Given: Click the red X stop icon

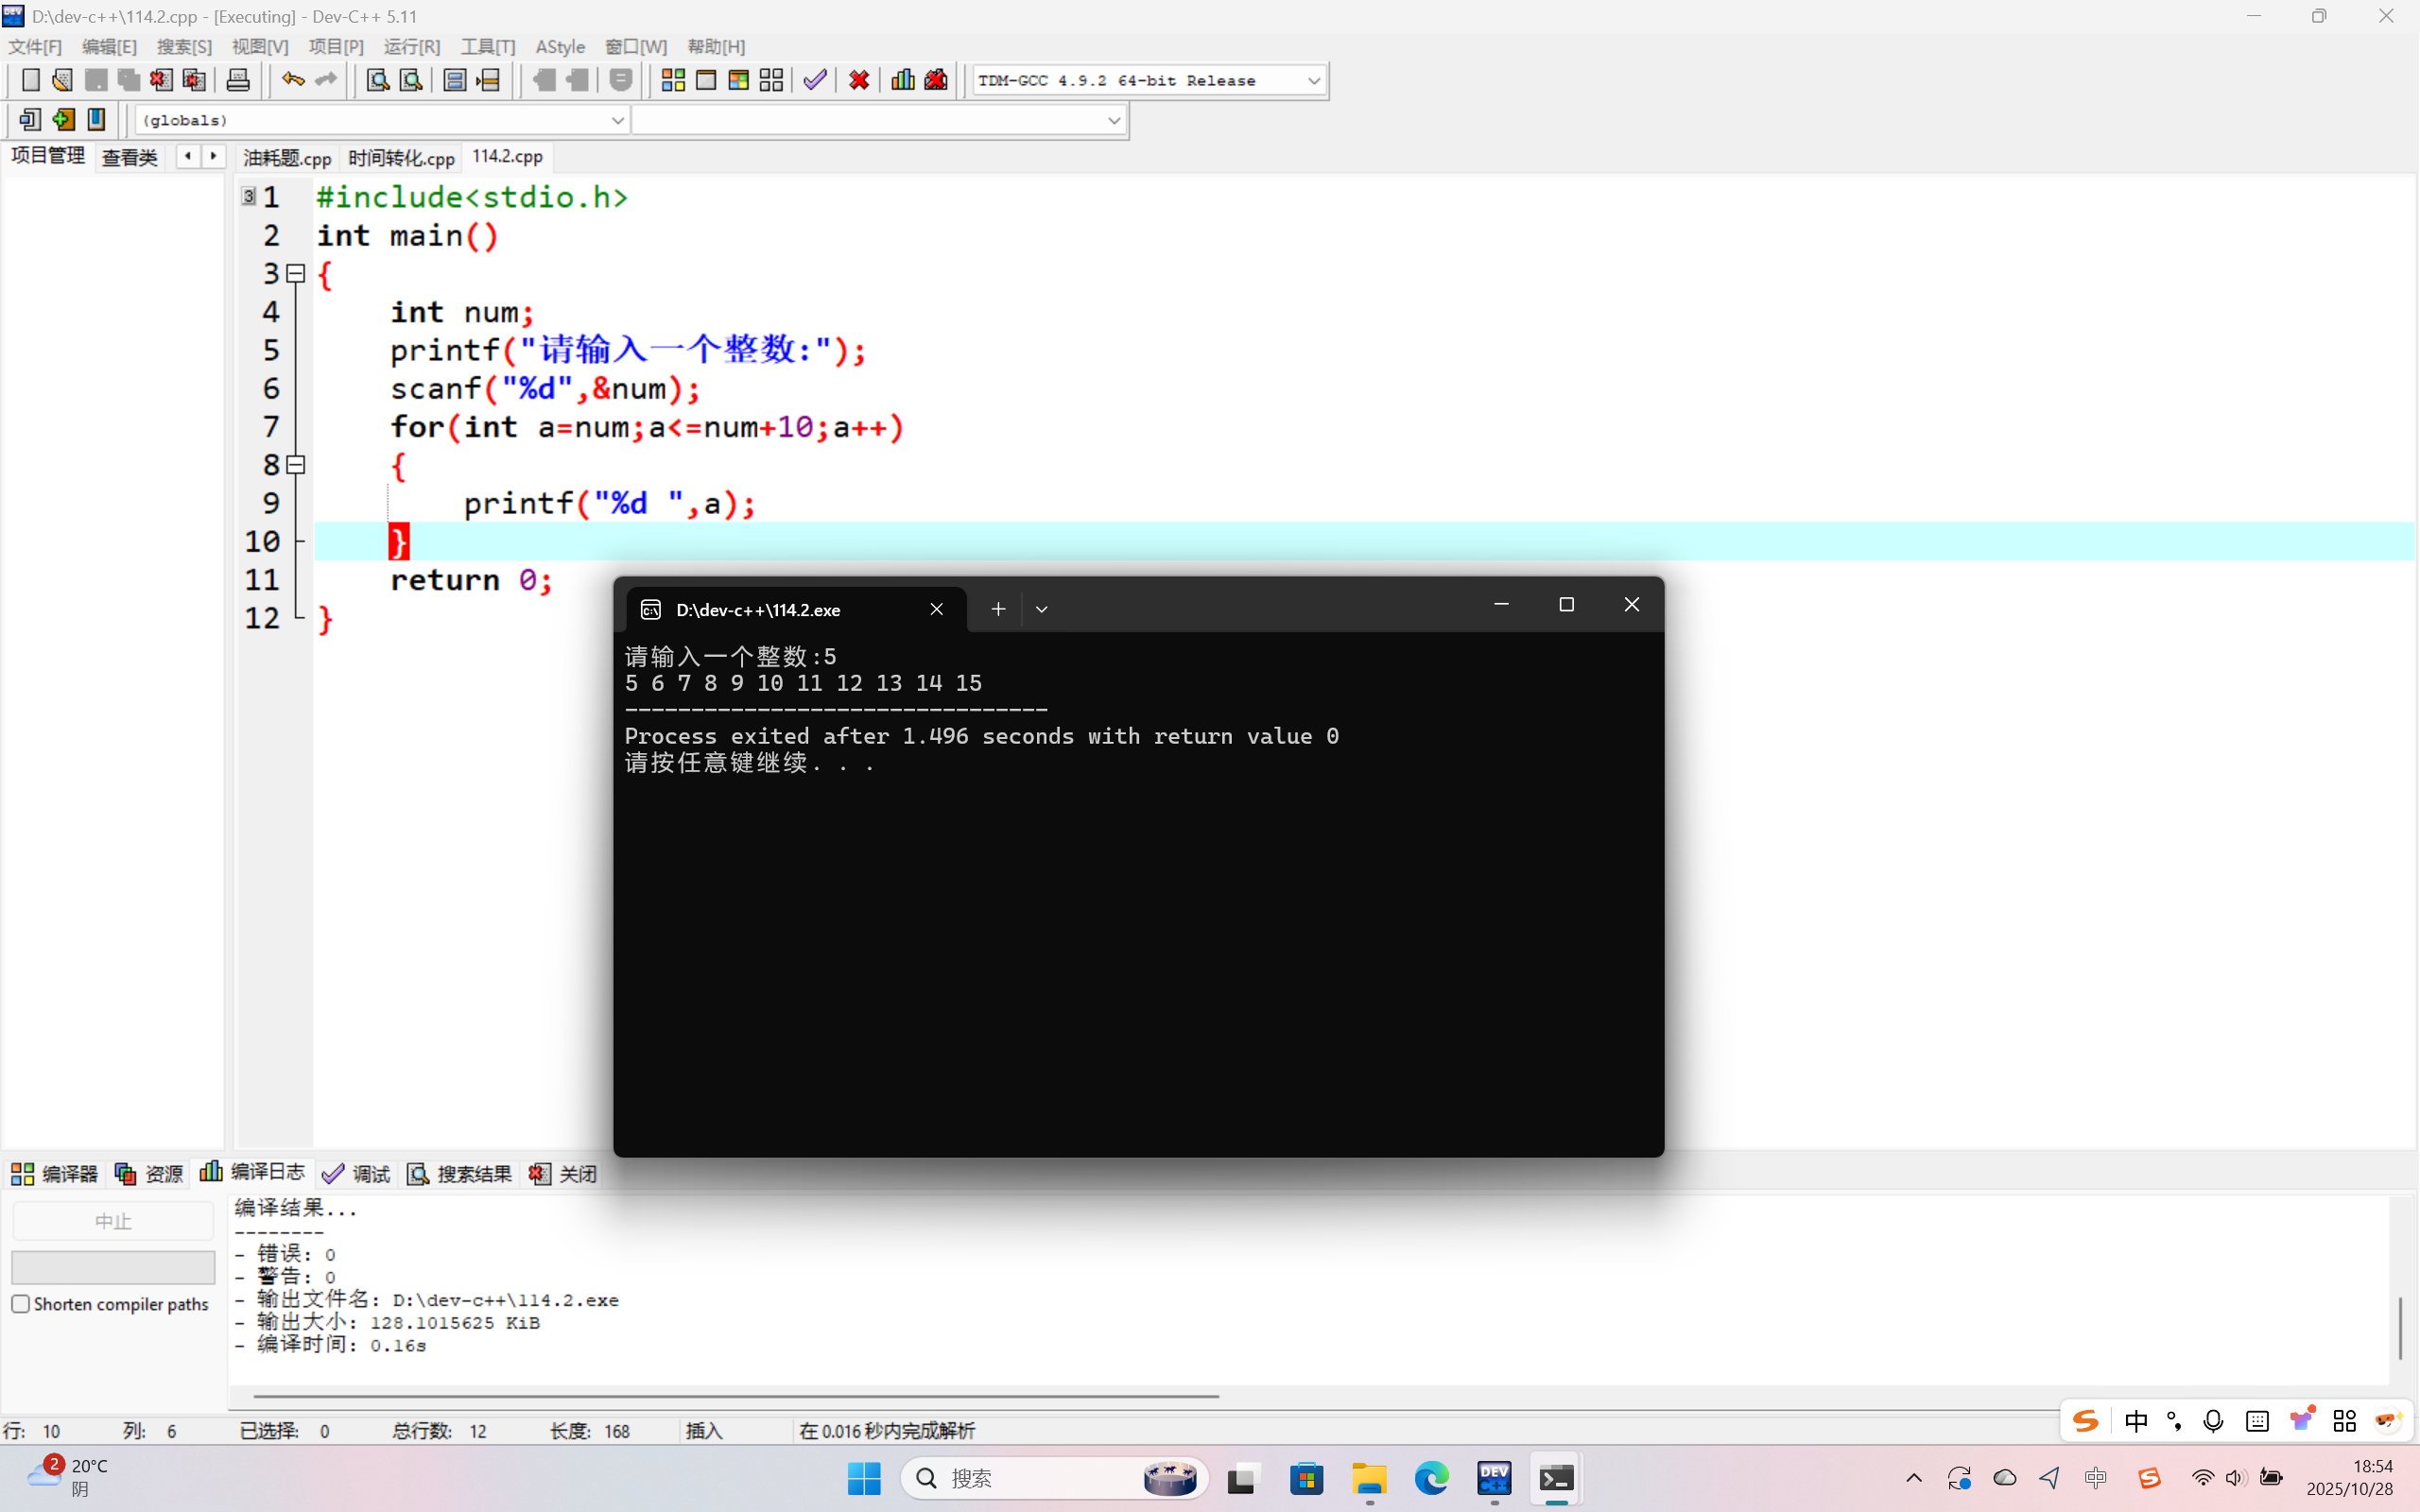Looking at the screenshot, I should pos(858,80).
